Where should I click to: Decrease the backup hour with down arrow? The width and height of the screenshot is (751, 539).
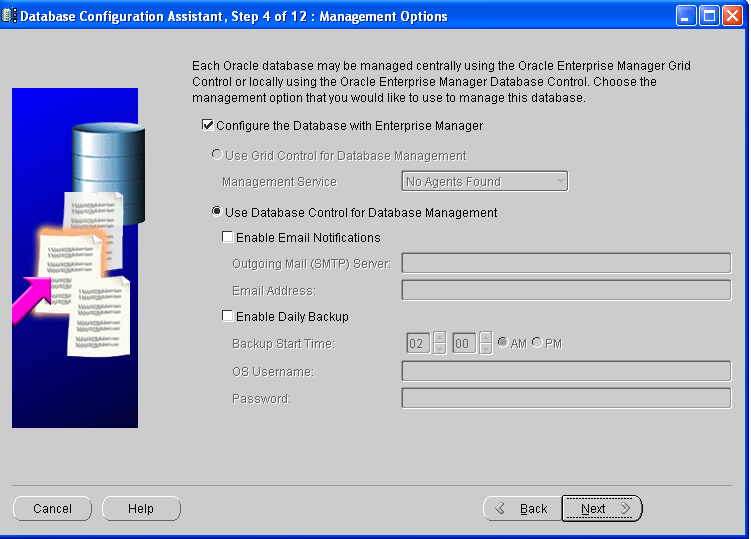point(439,348)
